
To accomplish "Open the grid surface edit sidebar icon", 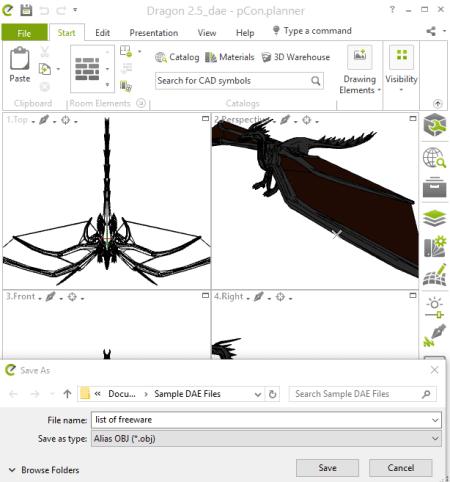I will [434, 275].
